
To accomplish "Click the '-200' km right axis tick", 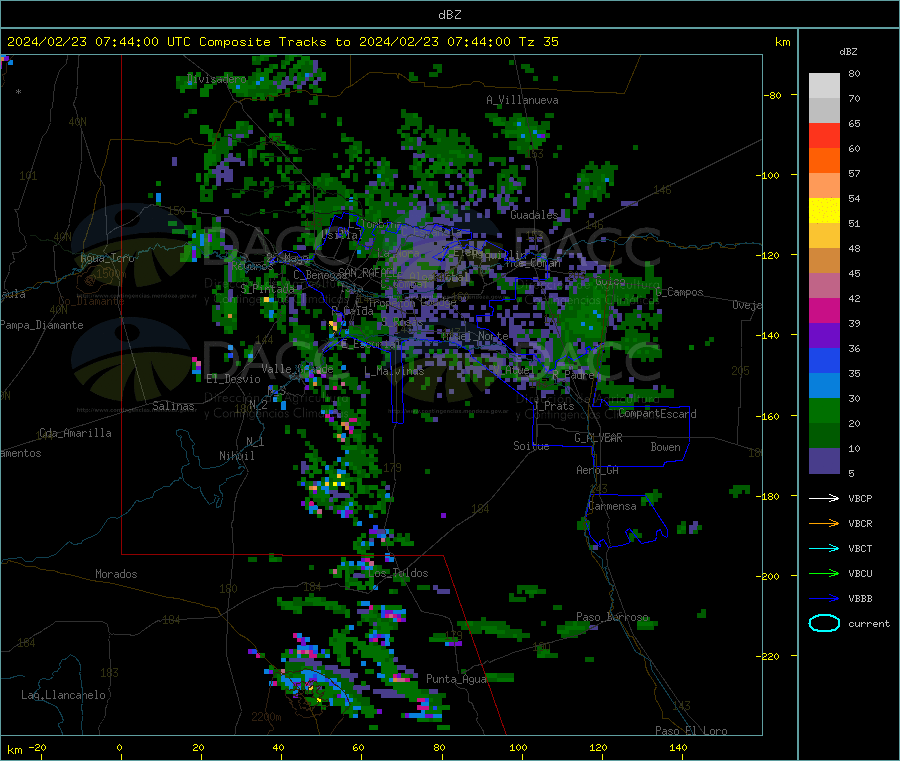I will coord(767,576).
